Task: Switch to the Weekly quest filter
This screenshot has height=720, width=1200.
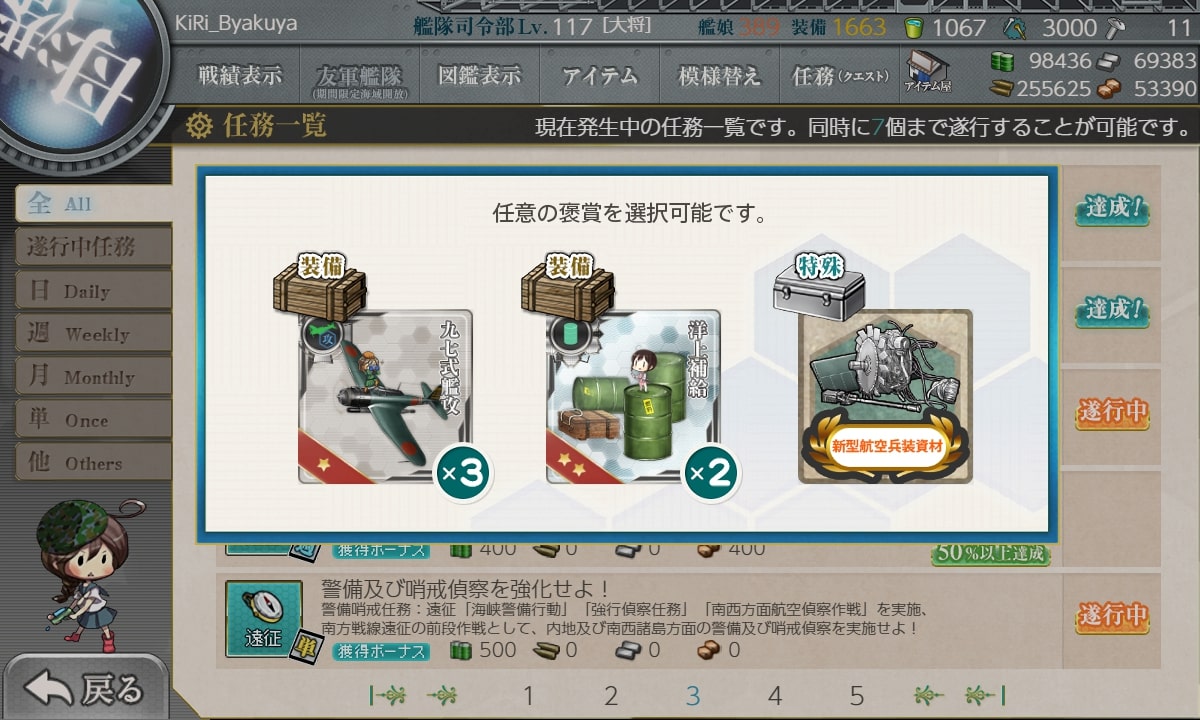Action: coord(93,333)
